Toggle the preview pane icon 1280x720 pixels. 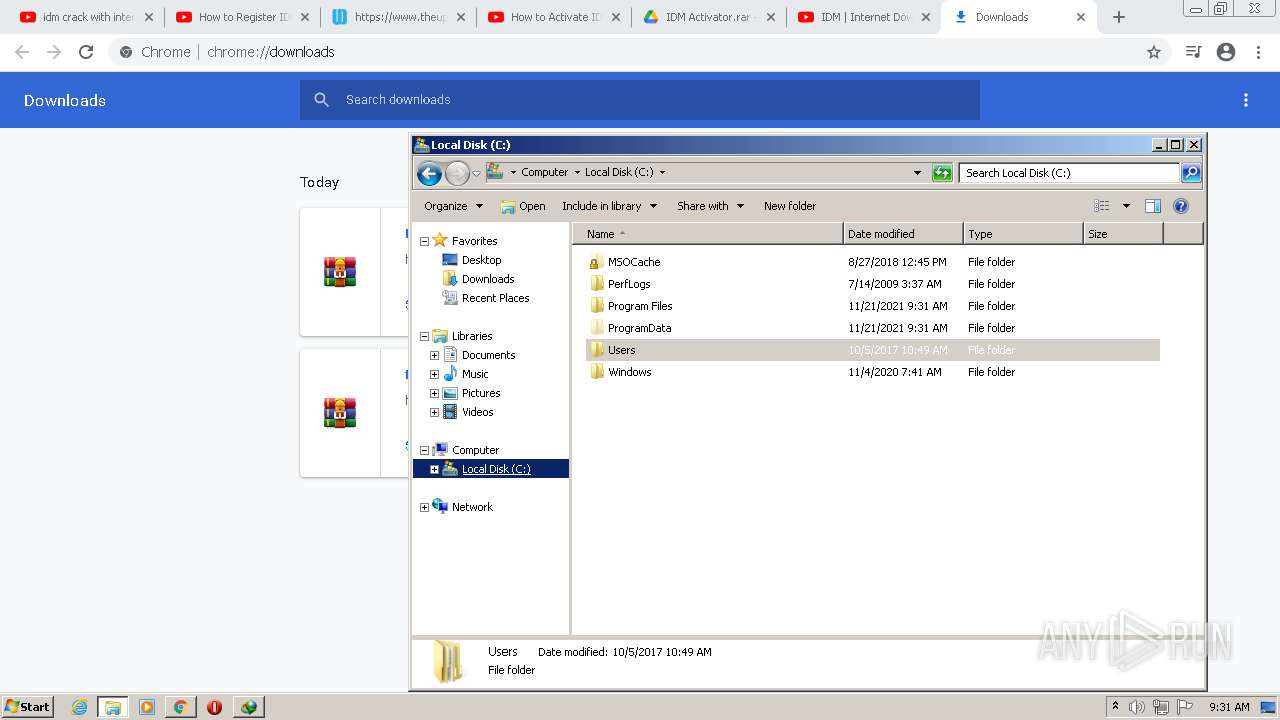1153,206
